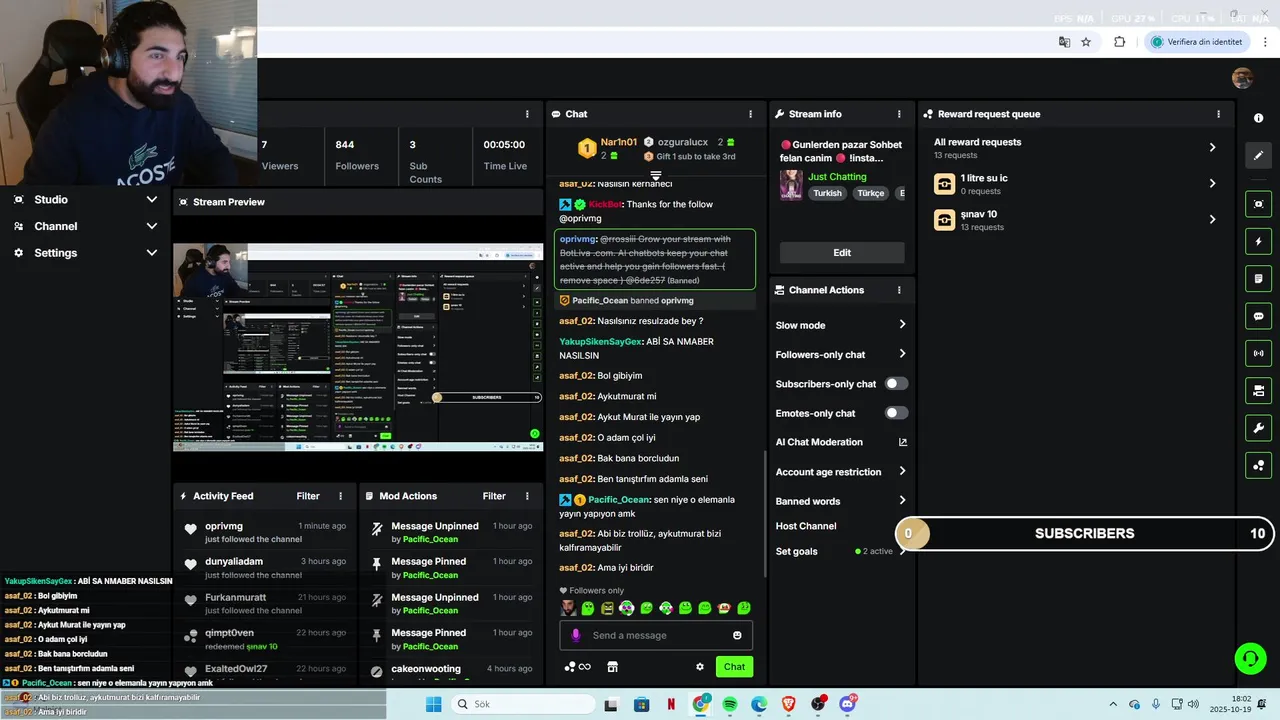The width and height of the screenshot is (1280, 720).
Task: Expand 'şınav 10' reward chevron
Action: point(1213,219)
